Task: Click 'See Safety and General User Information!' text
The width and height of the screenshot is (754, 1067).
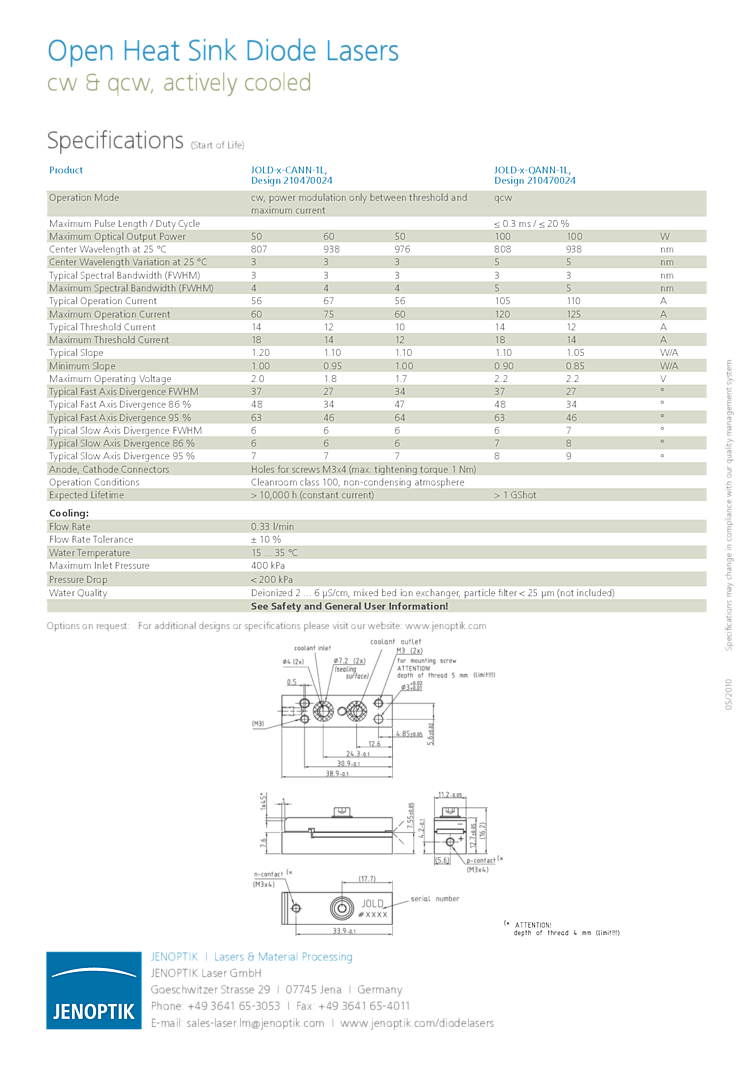Action: (x=349, y=606)
